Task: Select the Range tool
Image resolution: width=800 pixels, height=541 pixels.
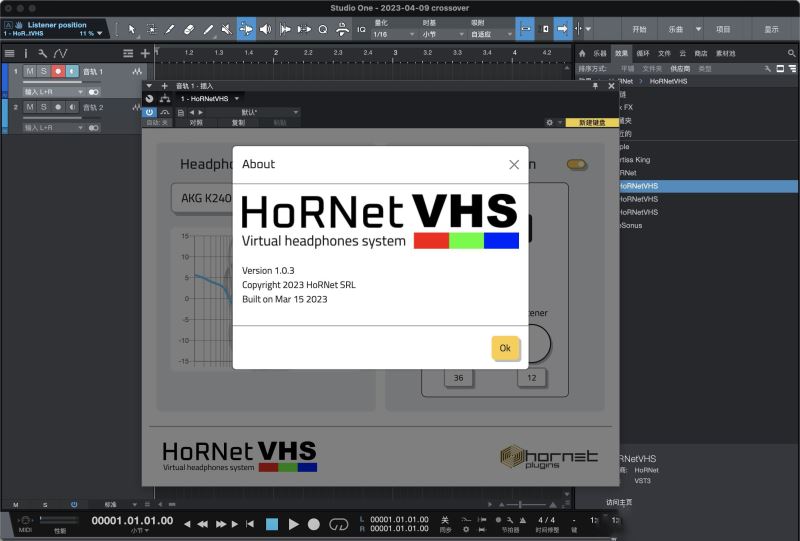Action: 152,30
